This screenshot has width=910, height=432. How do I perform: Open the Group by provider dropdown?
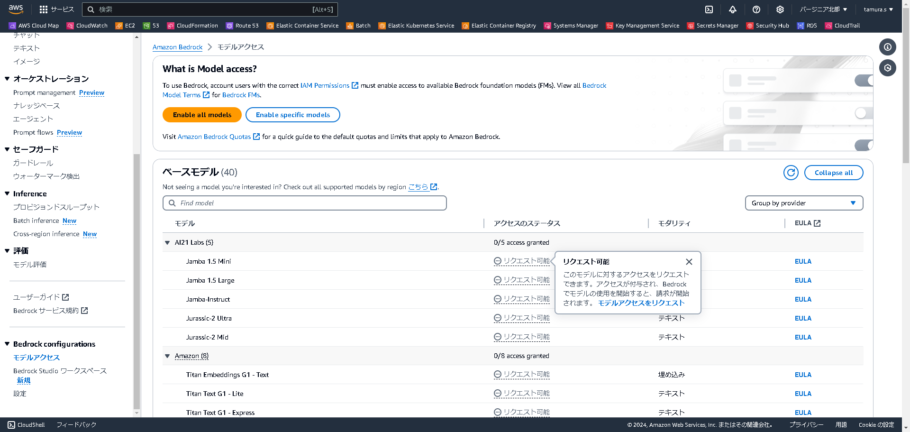click(x=804, y=203)
